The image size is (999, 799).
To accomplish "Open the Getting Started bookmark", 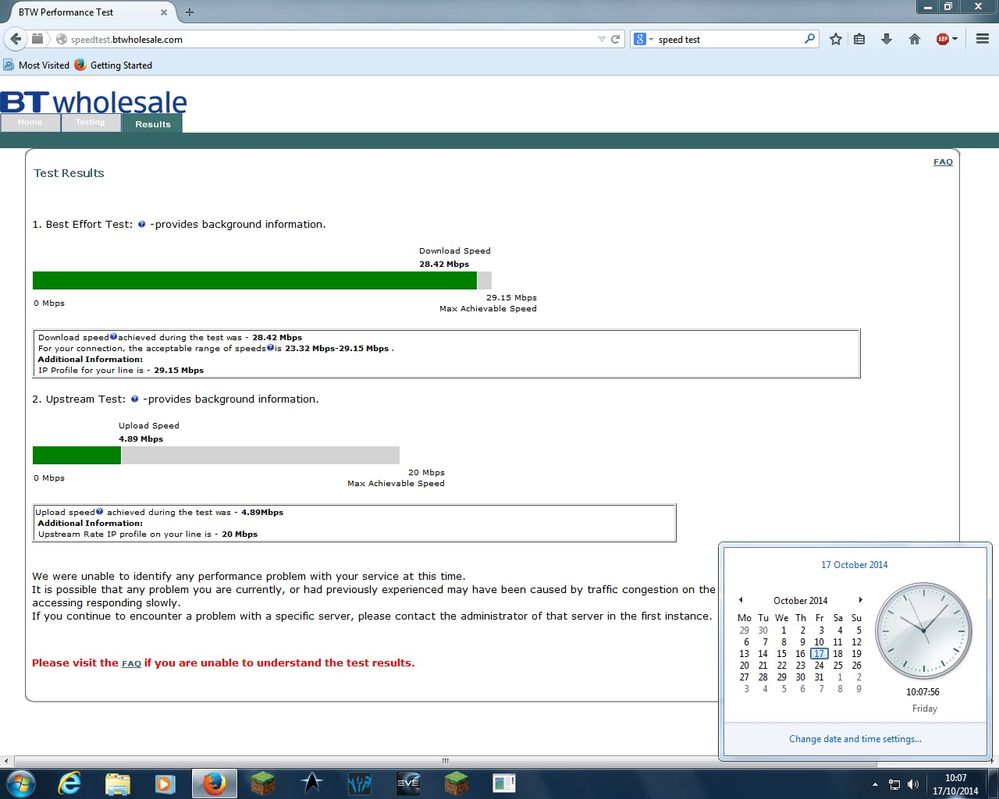I will 113,65.
